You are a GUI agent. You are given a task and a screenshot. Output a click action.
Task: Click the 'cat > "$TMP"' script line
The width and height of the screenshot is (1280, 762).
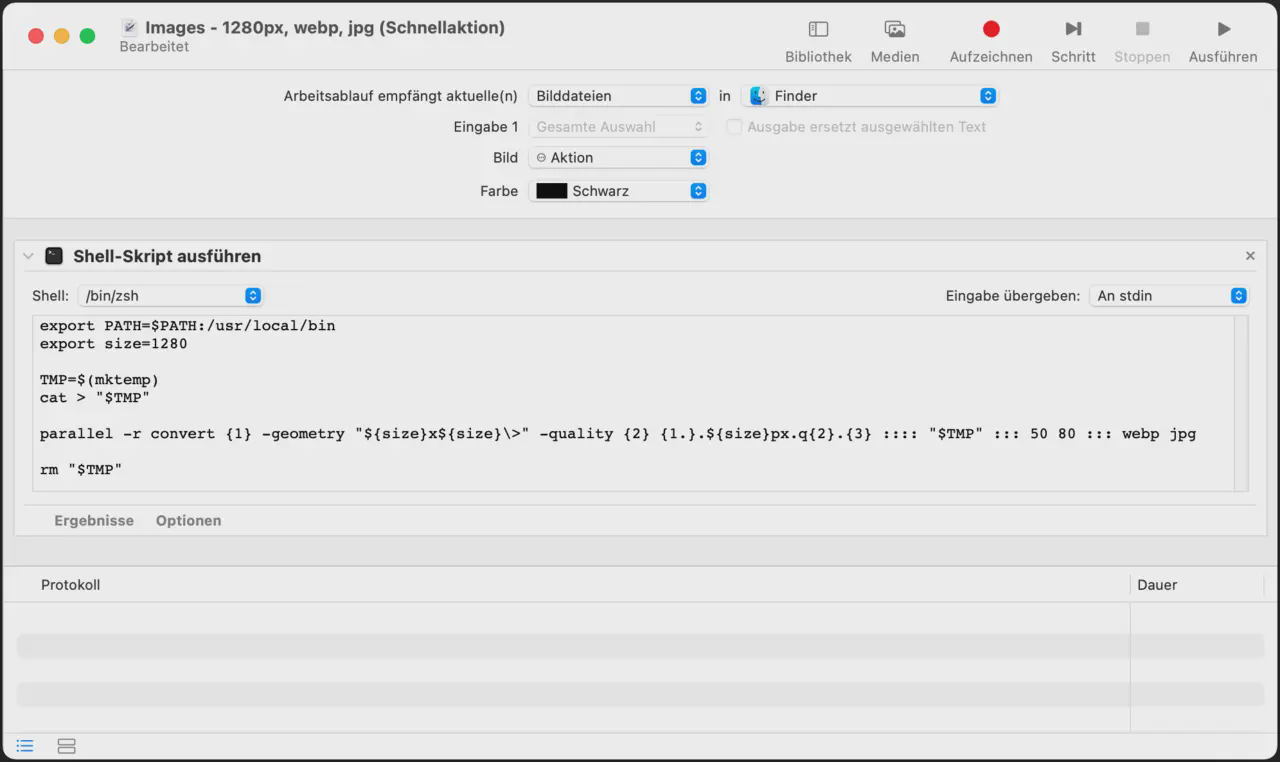(x=95, y=398)
